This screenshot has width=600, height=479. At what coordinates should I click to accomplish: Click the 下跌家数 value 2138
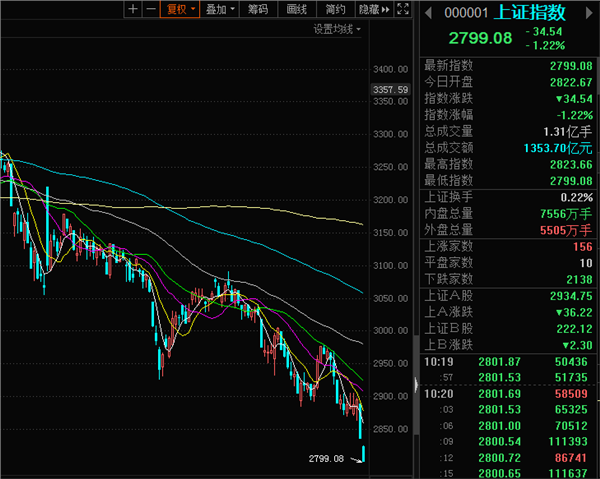coord(579,280)
